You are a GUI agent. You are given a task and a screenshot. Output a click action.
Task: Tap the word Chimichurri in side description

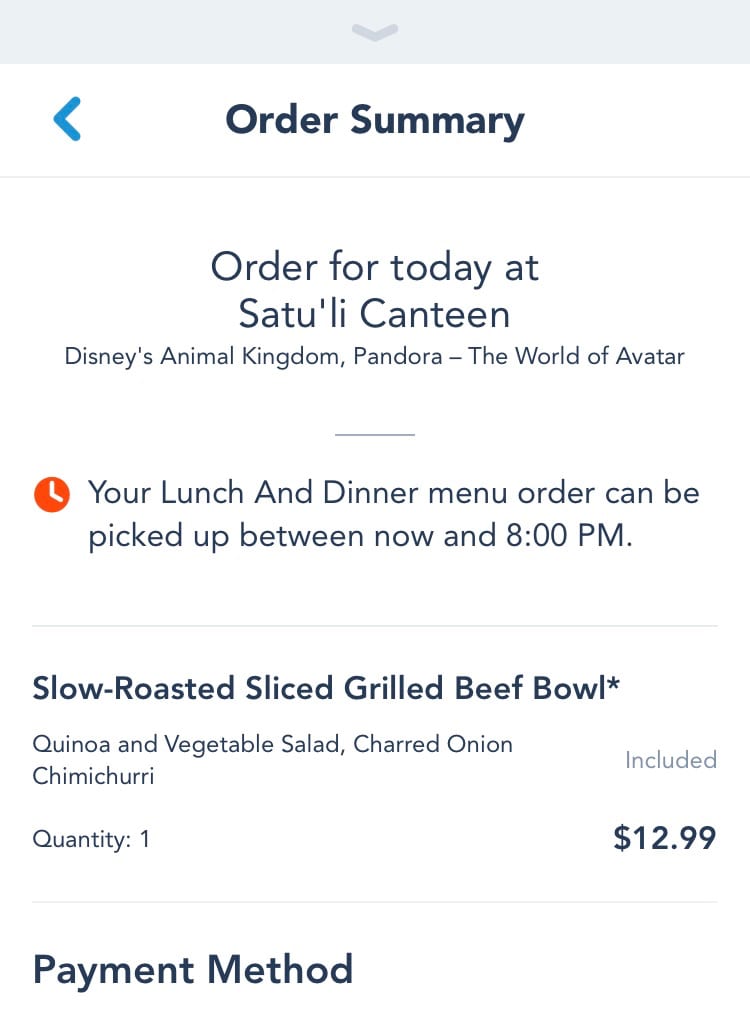[93, 776]
